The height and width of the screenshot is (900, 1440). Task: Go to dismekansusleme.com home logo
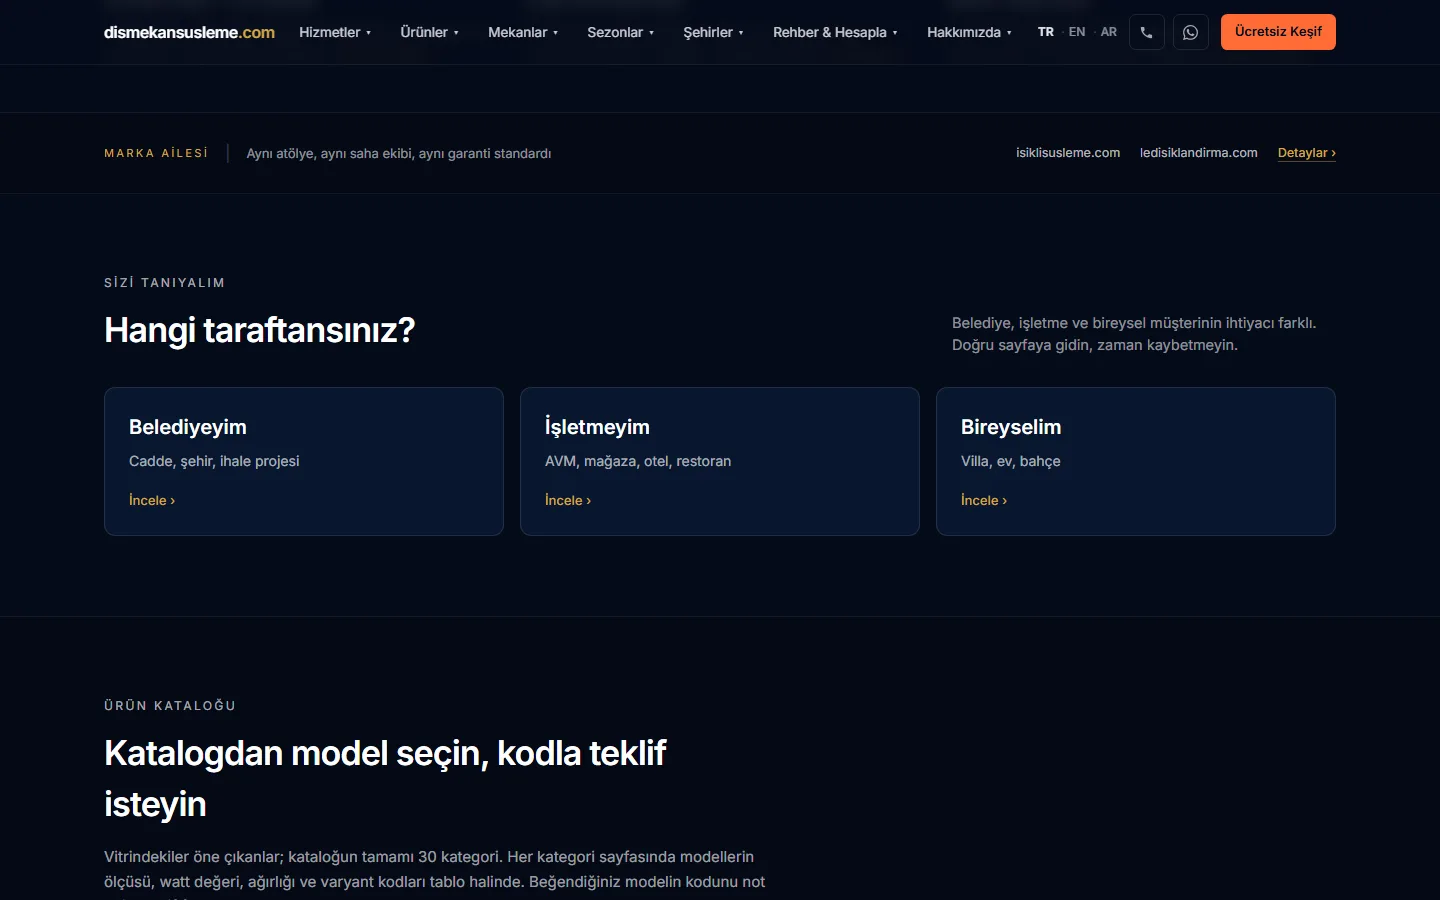[189, 32]
